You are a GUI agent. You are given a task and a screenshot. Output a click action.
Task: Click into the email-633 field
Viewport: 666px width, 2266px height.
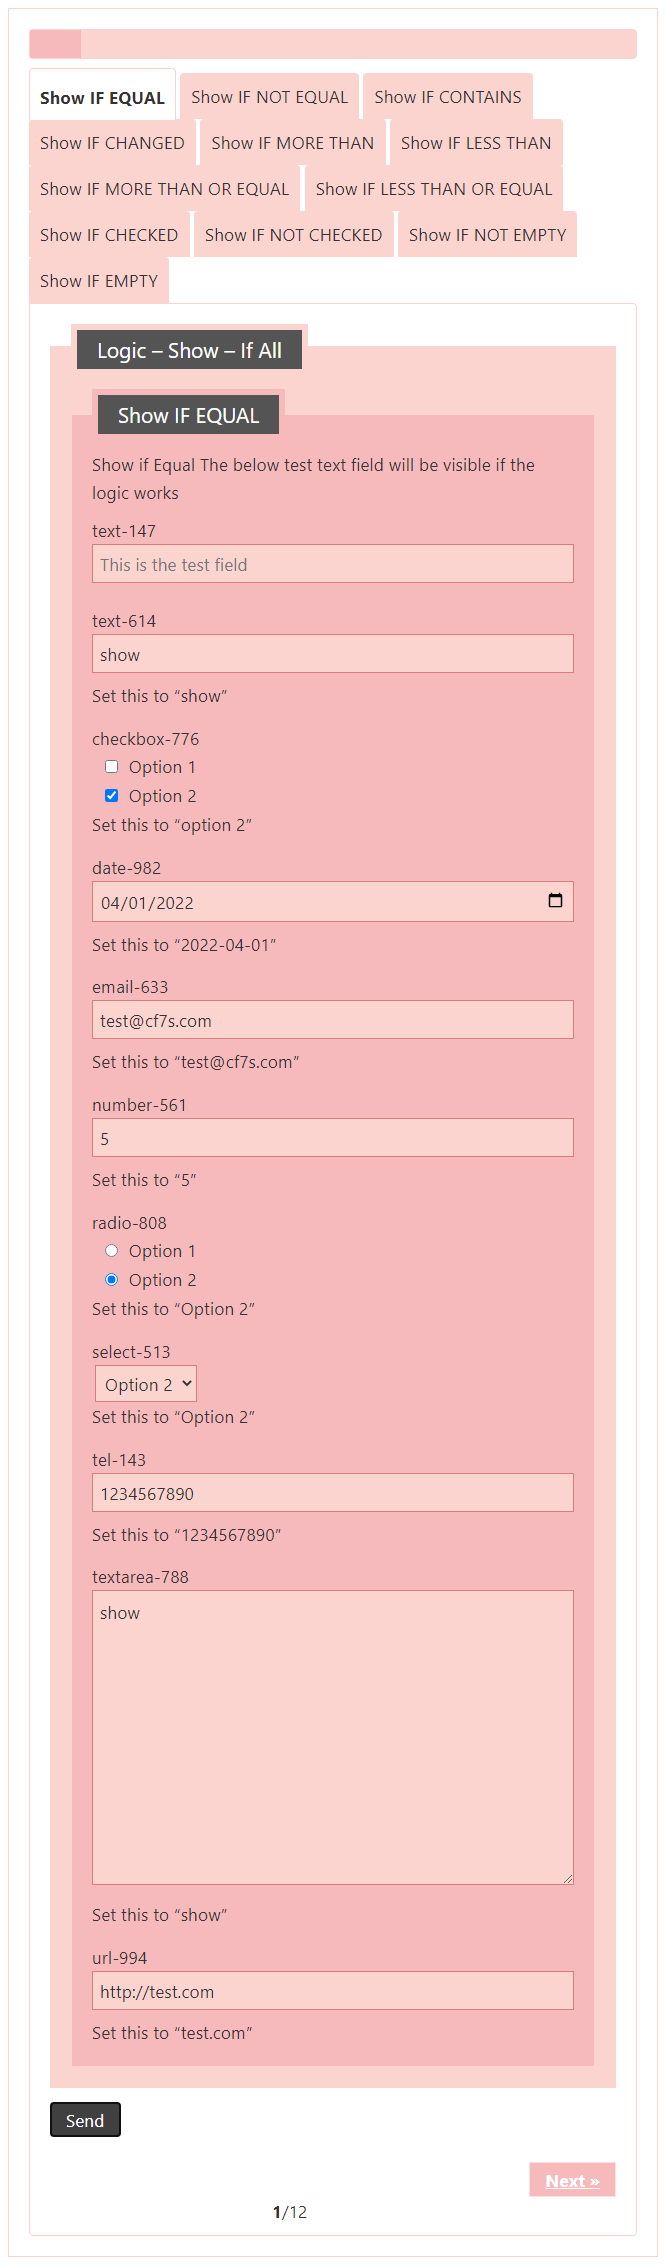click(333, 1020)
